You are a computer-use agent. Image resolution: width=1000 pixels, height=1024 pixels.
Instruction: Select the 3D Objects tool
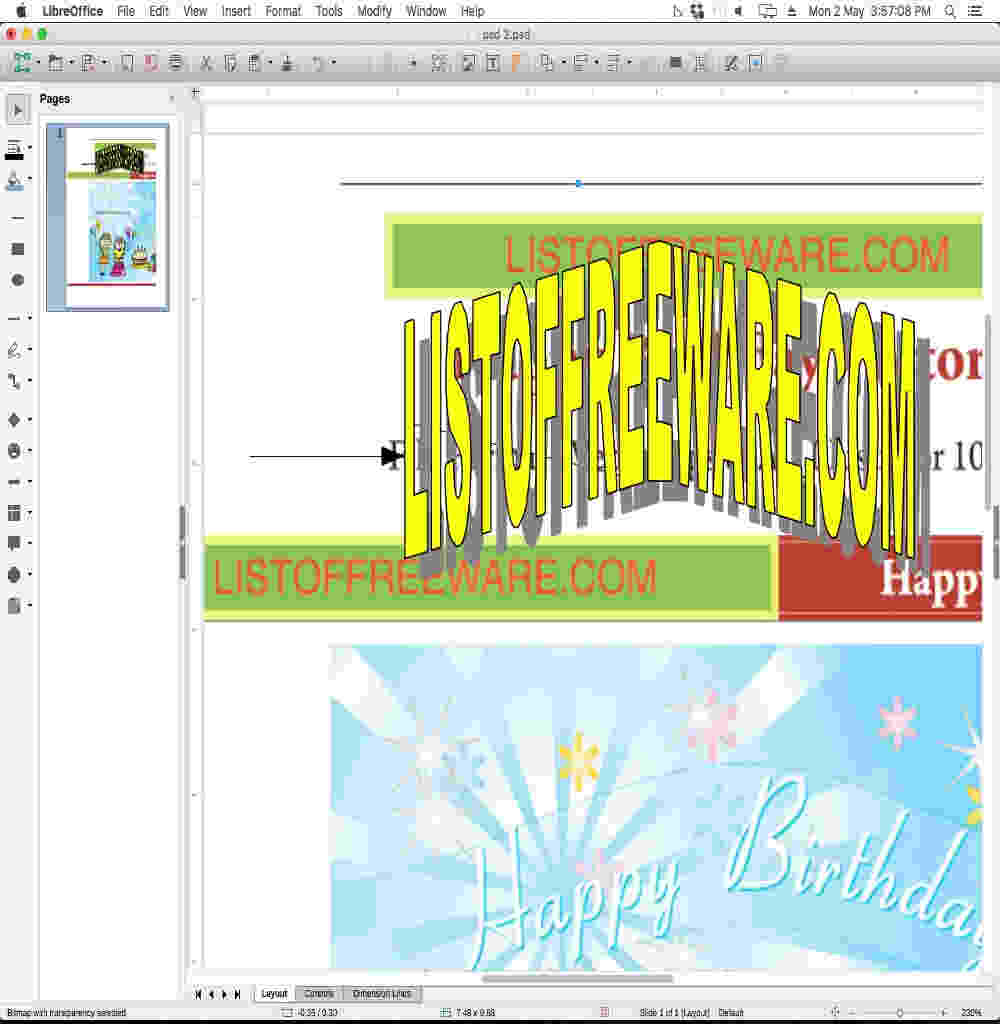(x=14, y=605)
